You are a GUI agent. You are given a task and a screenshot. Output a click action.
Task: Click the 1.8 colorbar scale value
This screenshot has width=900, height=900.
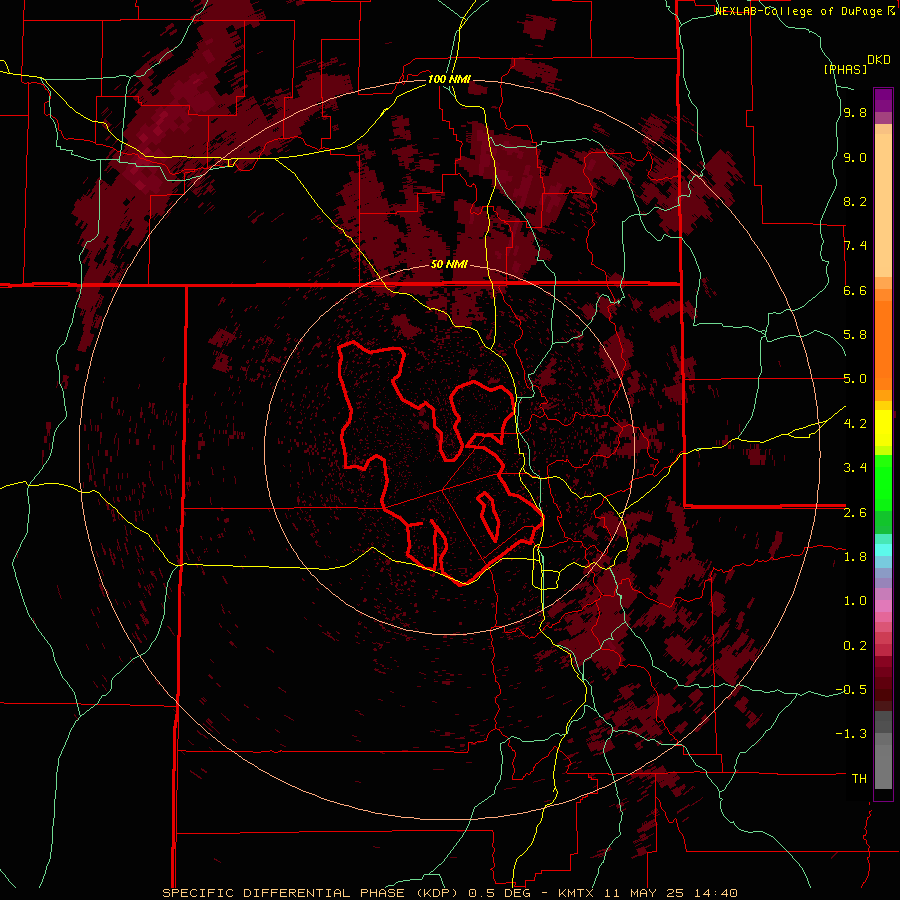click(x=855, y=557)
